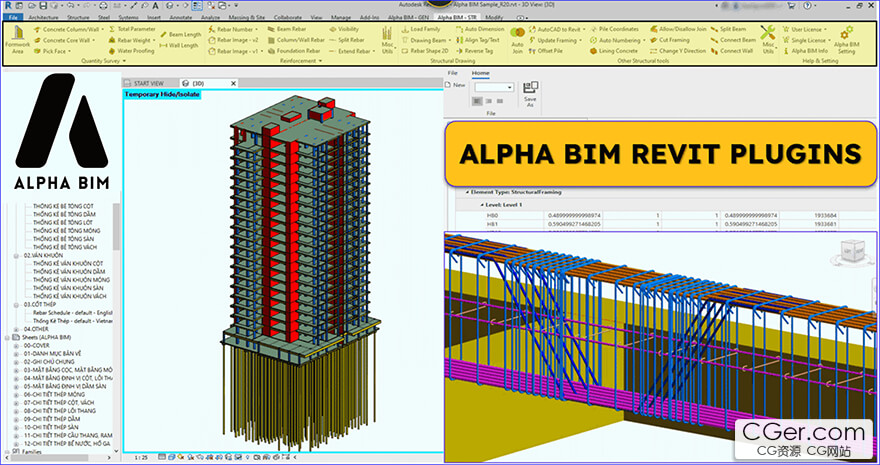Expand the Quantity Survey panel
This screenshot has width=880, height=465.
point(104,61)
